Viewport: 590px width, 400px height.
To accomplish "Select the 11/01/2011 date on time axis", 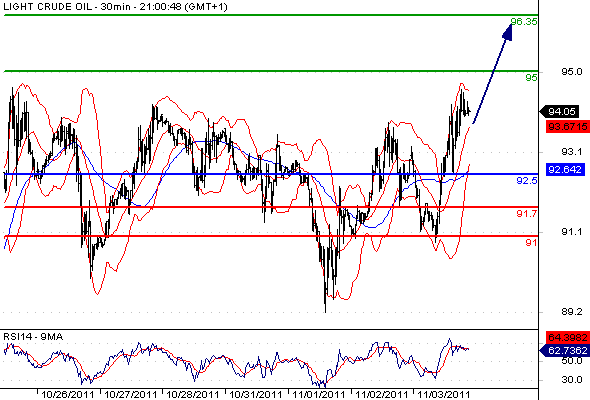I will click(318, 395).
